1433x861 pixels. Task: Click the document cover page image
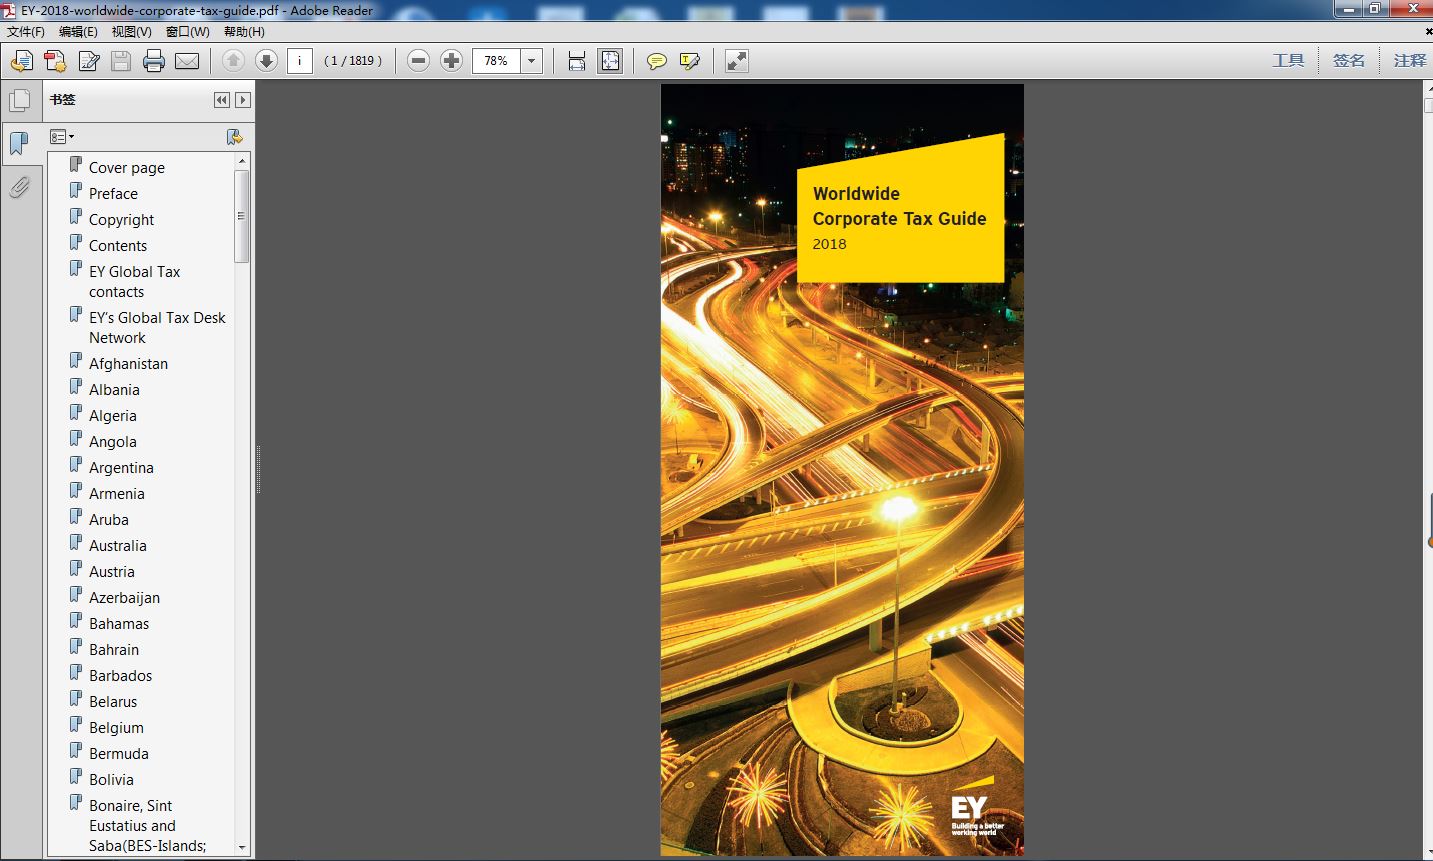tap(842, 470)
